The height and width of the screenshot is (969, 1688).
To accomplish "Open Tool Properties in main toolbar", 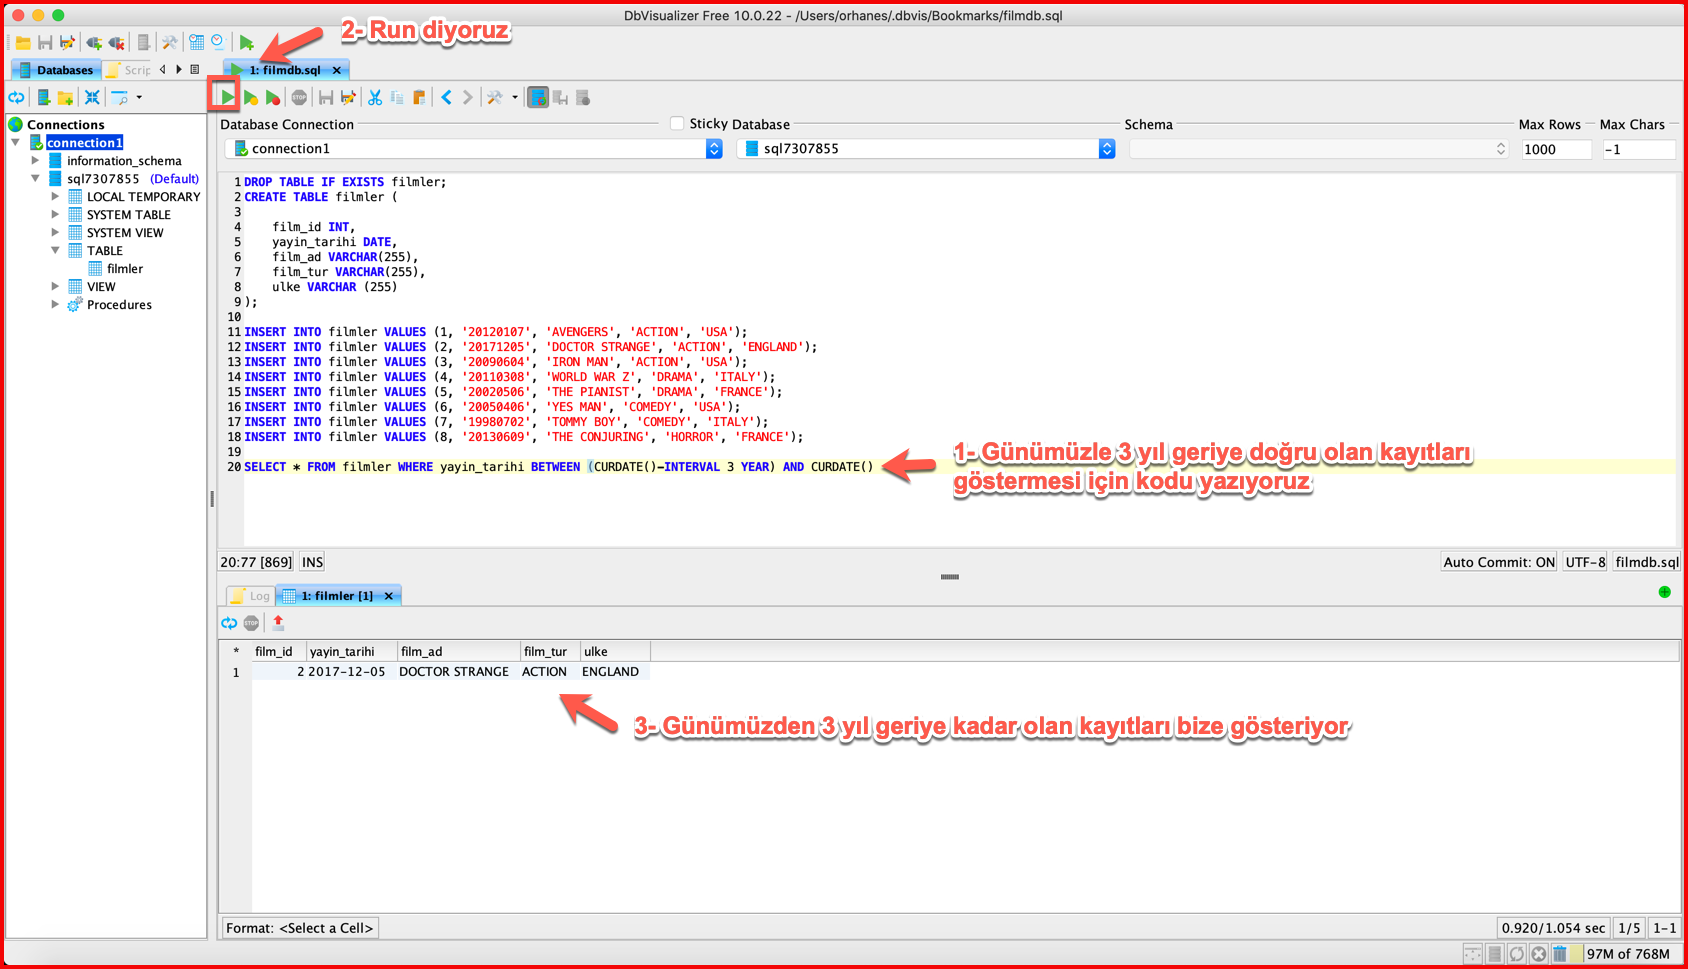I will 169,42.
